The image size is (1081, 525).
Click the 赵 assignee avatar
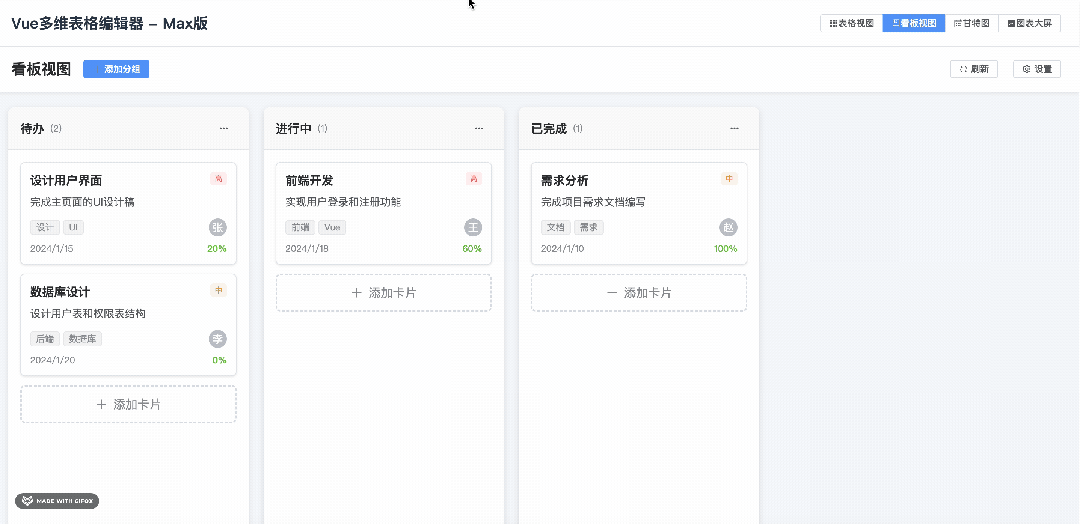tap(729, 227)
